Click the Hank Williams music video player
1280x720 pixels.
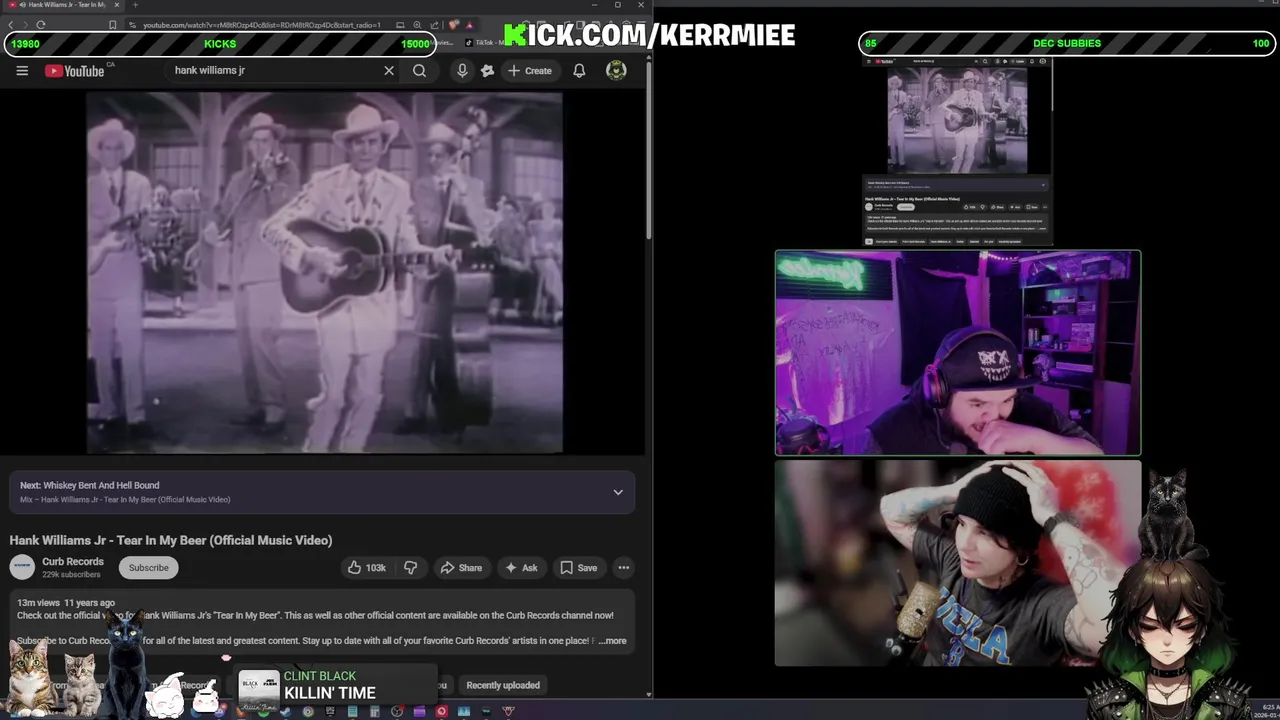(x=324, y=273)
